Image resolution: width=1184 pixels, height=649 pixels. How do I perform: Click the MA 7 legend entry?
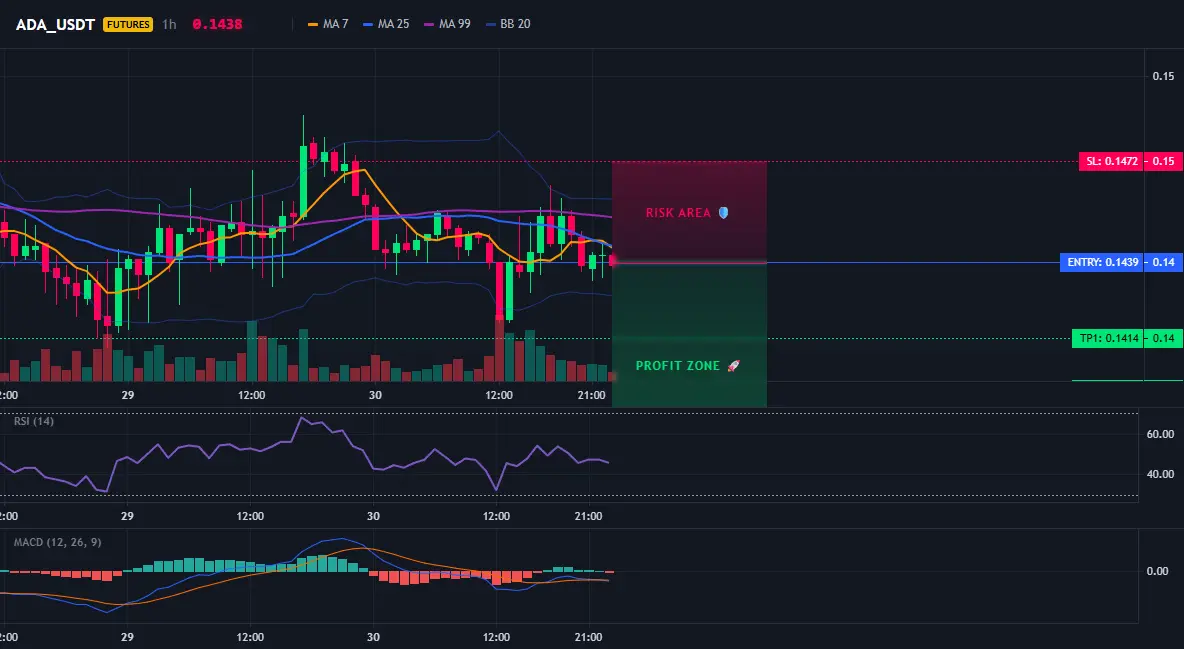pos(328,24)
